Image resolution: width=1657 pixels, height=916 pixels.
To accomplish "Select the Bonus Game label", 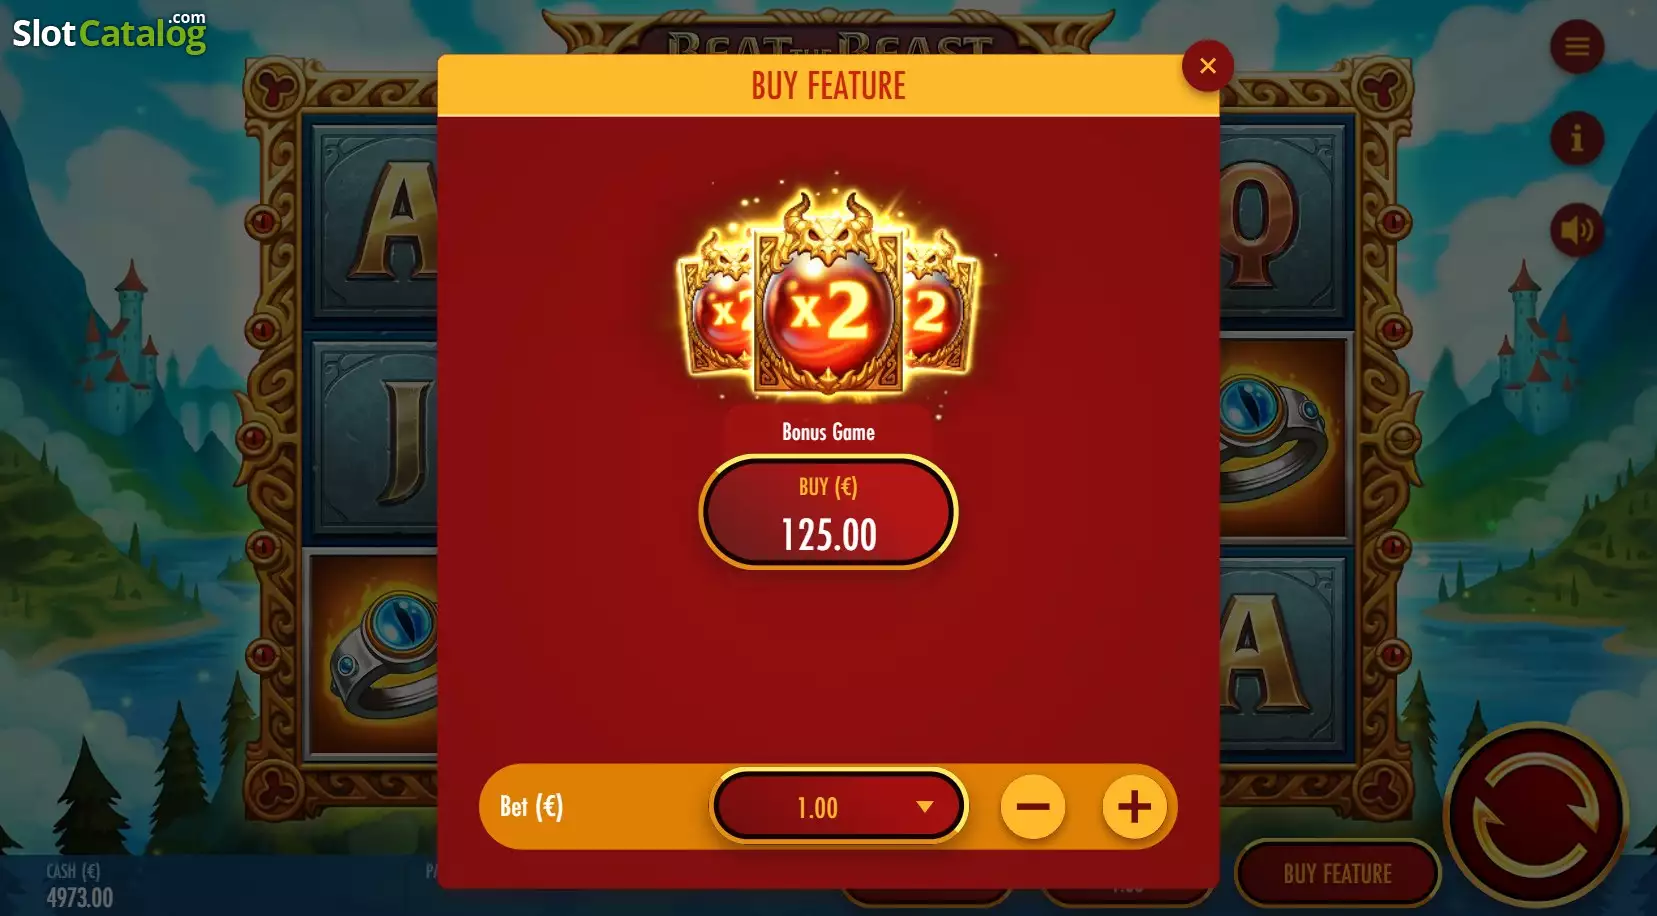I will coord(828,432).
